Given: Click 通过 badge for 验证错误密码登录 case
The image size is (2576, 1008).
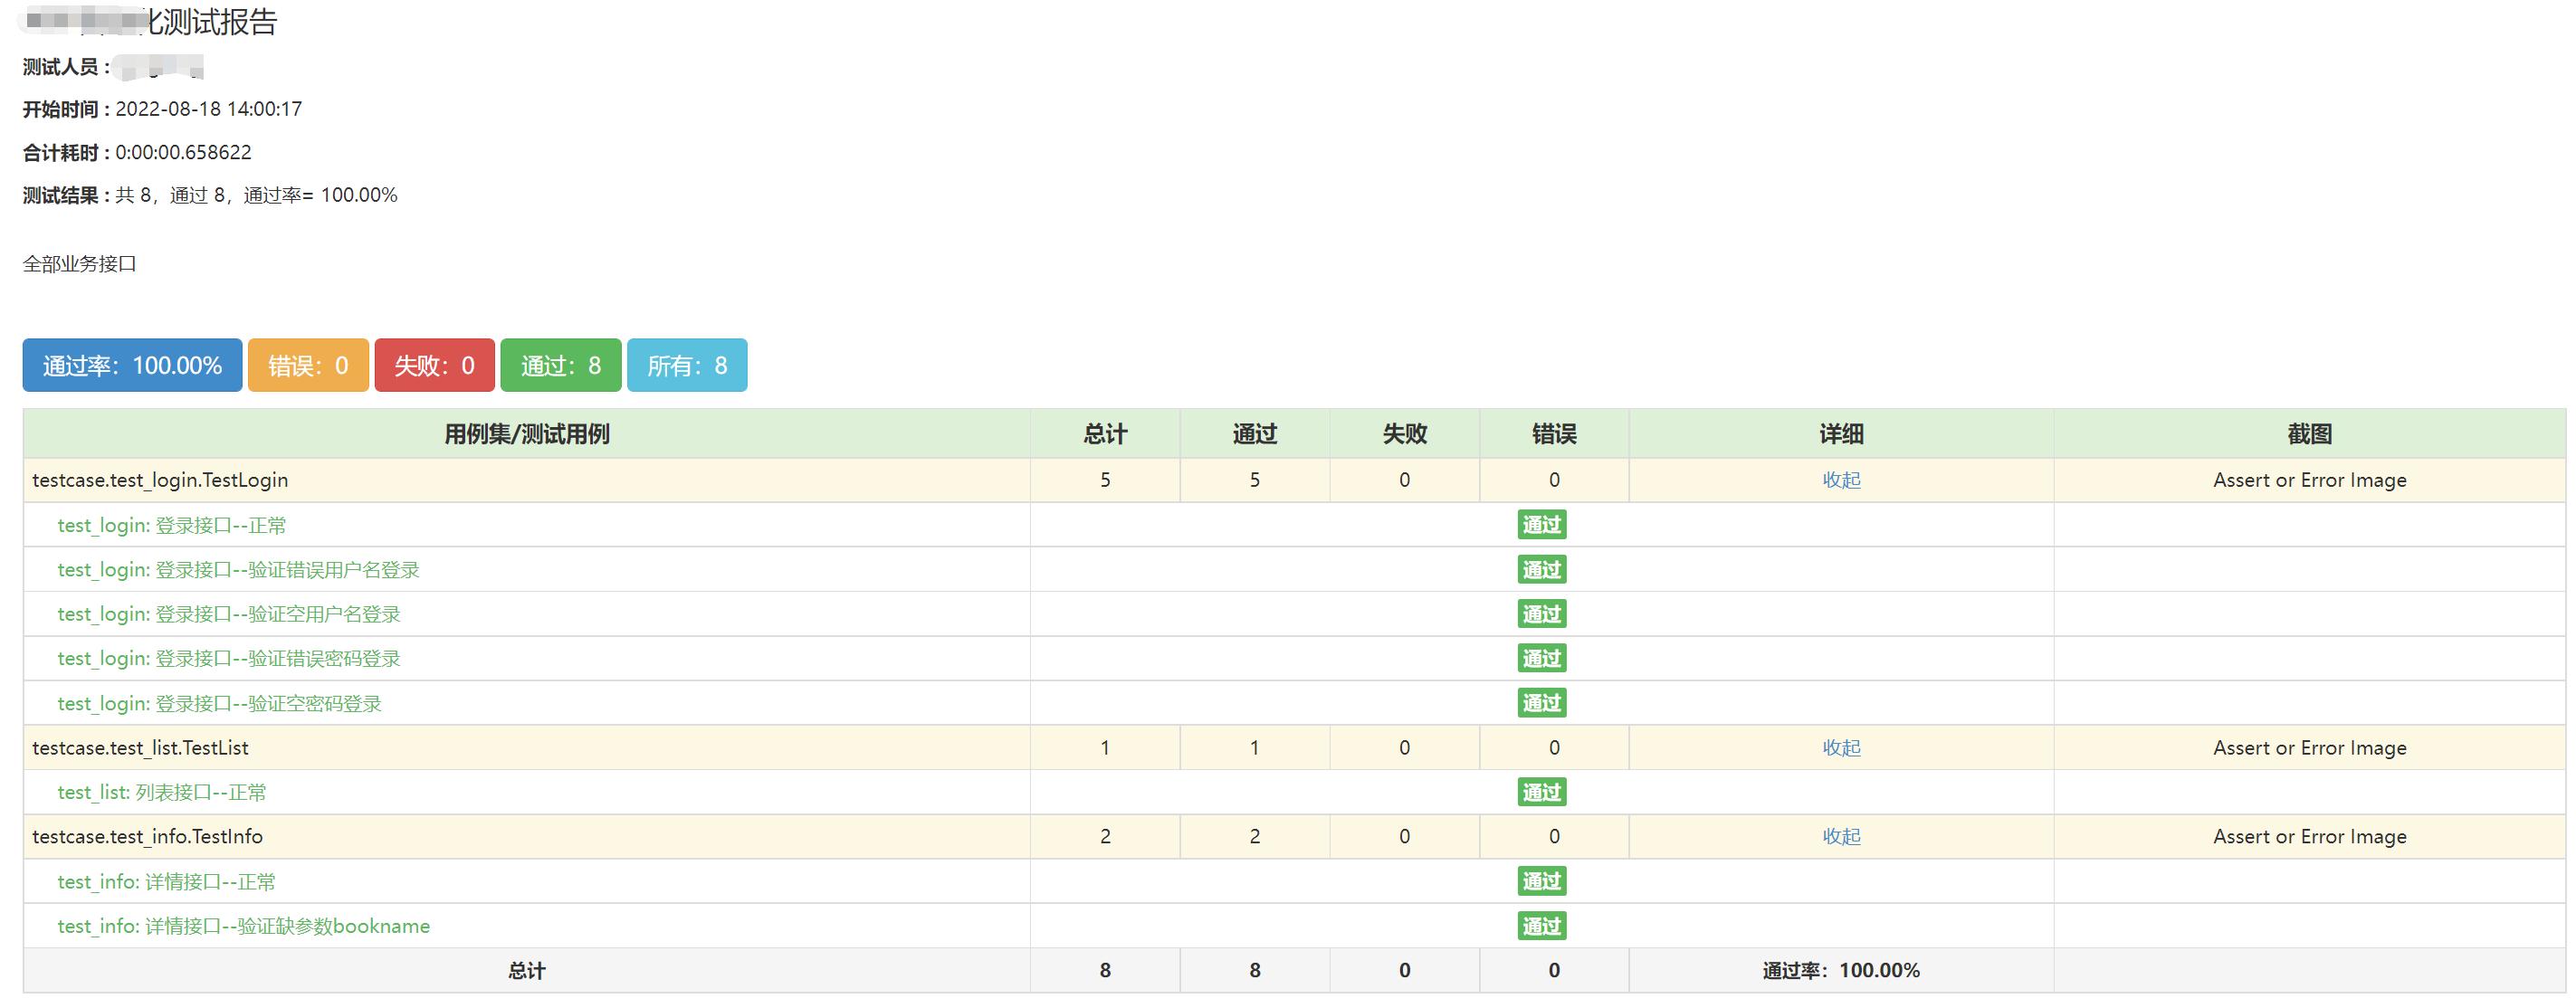Looking at the screenshot, I should (1541, 658).
